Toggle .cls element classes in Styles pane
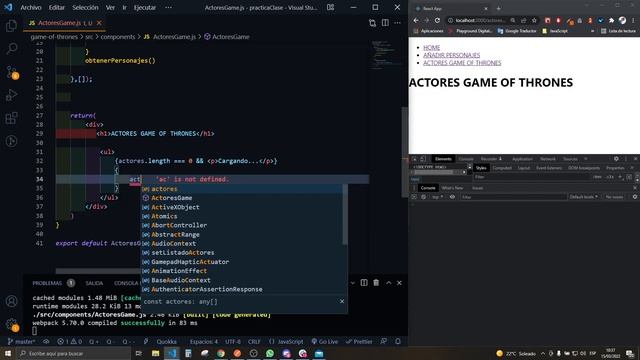Image resolution: width=640 pixels, height=360 pixels. click(609, 177)
